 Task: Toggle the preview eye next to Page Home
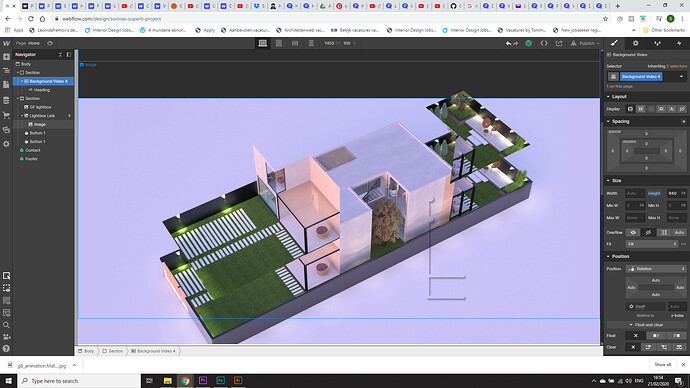[50, 43]
